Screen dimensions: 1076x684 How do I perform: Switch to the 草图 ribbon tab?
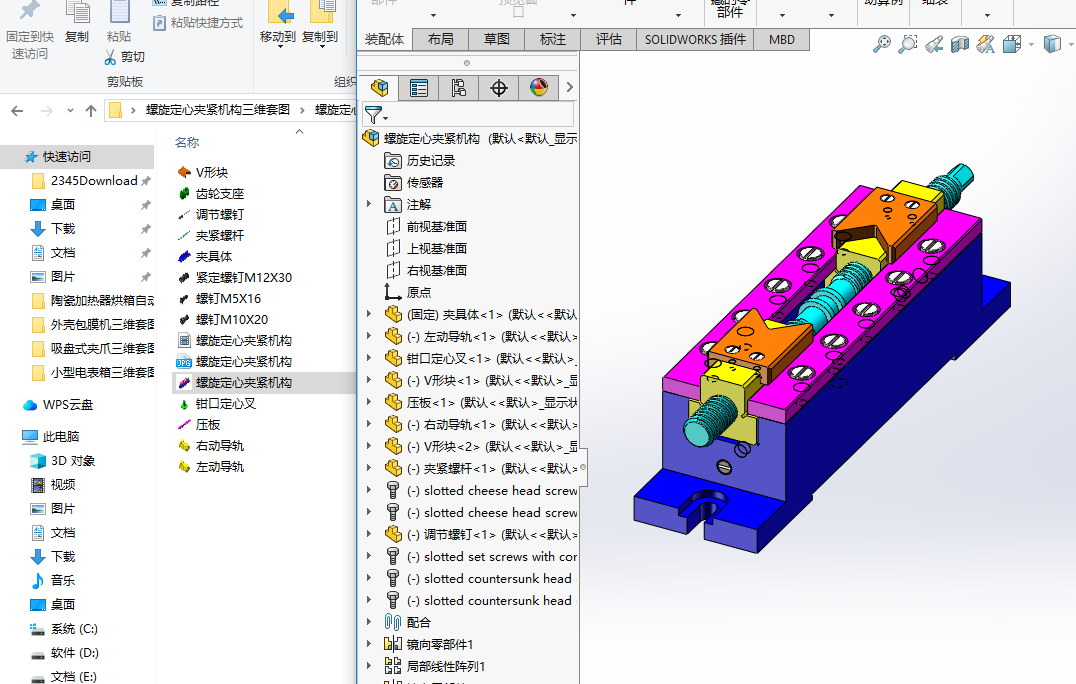[497, 39]
